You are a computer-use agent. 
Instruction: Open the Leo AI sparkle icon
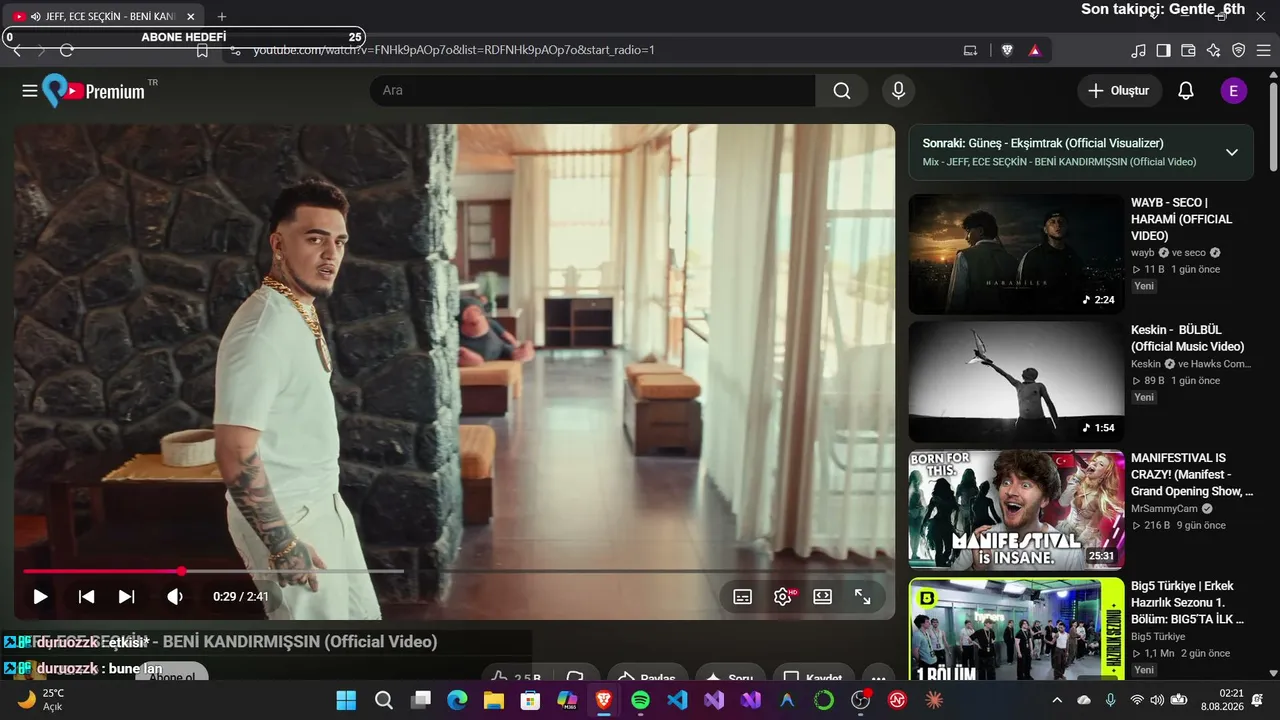coord(1213,50)
